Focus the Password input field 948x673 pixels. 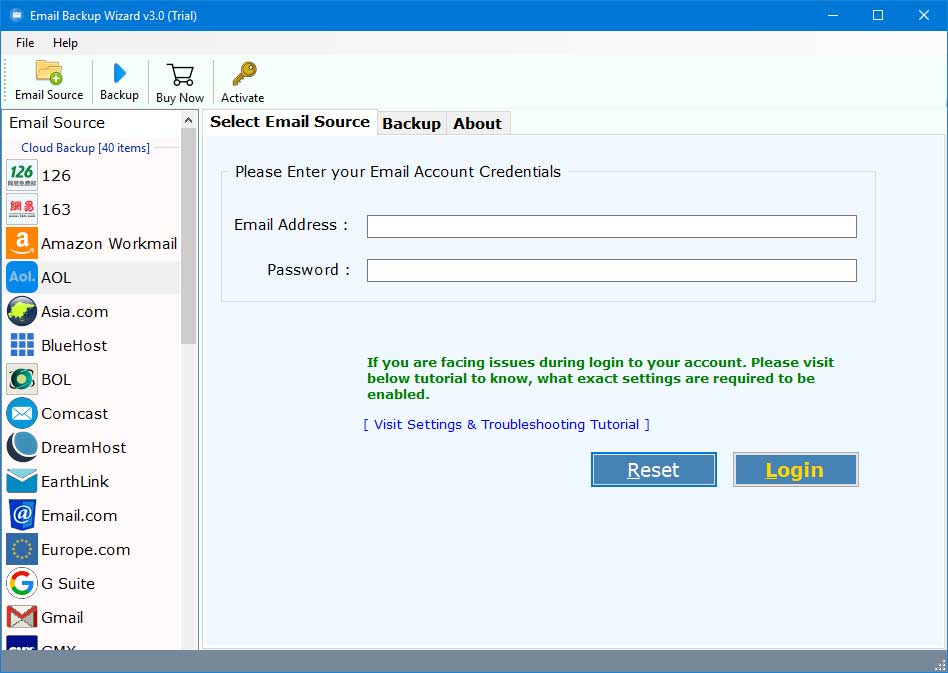point(611,270)
